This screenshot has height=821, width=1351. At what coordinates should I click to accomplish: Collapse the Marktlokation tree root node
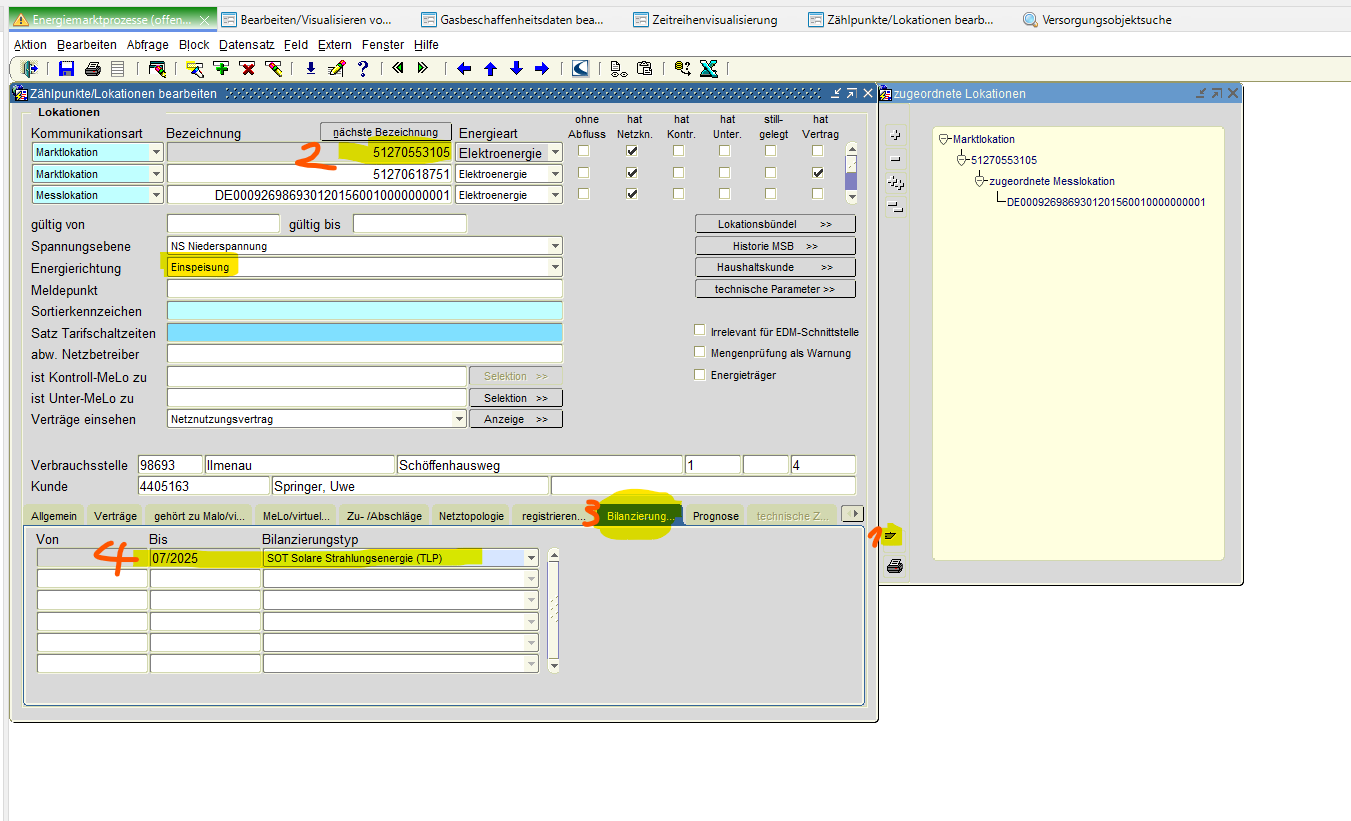[x=945, y=139]
